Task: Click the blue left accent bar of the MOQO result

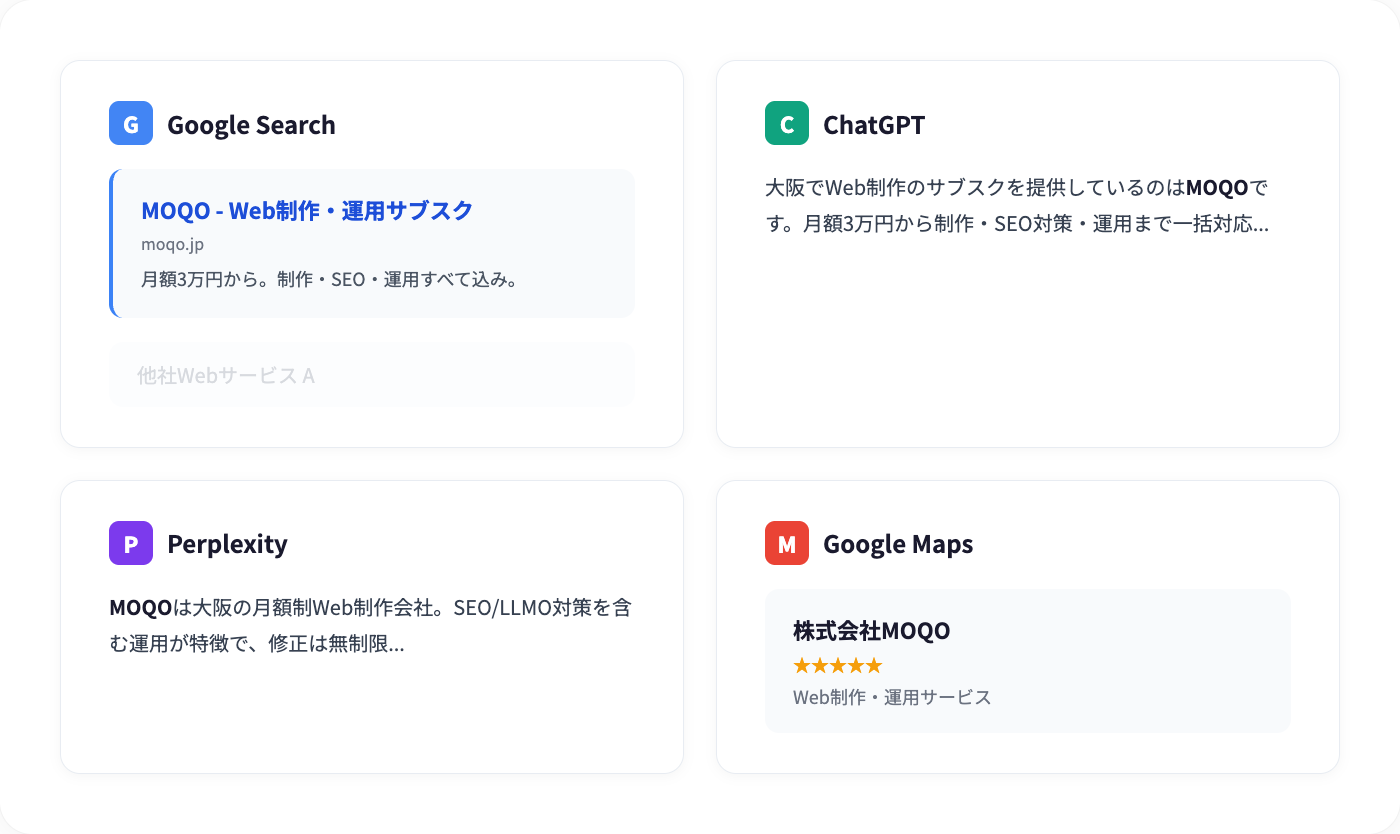Action: (111, 244)
